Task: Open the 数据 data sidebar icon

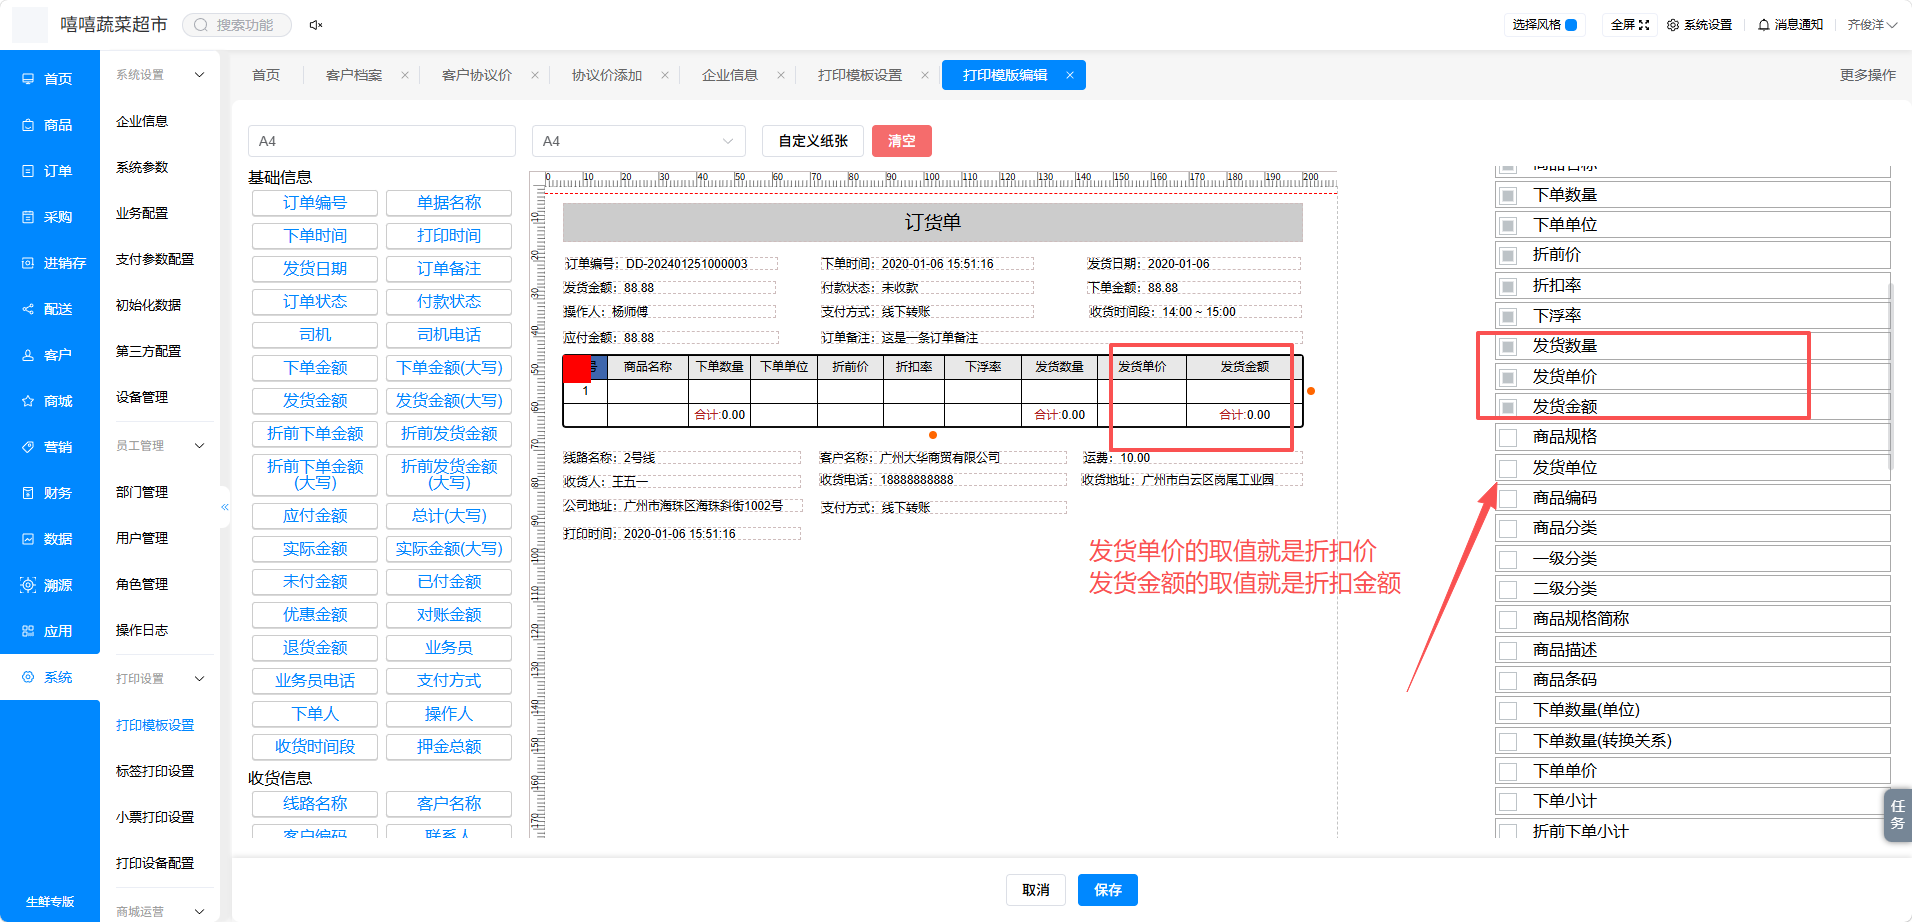Action: pos(28,539)
